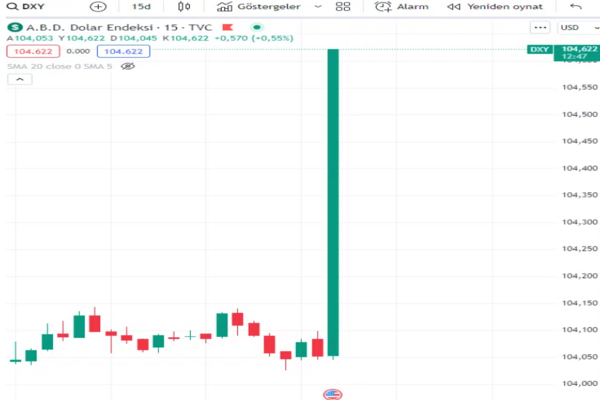600x400 pixels.
Task: Expand the USD currency dropdown
Action: (573, 27)
